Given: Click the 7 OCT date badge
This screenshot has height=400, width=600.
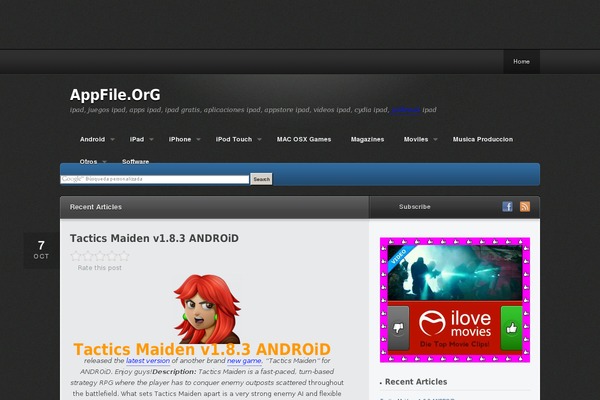Looking at the screenshot, I should [x=41, y=250].
